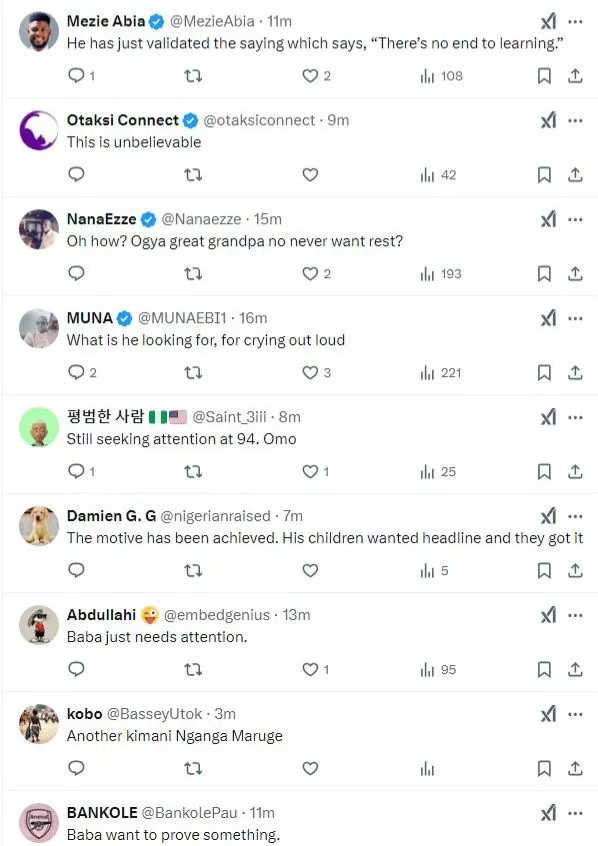Retweet Otaksi Connect's post
The height and width of the screenshot is (846, 598).
coord(193,175)
